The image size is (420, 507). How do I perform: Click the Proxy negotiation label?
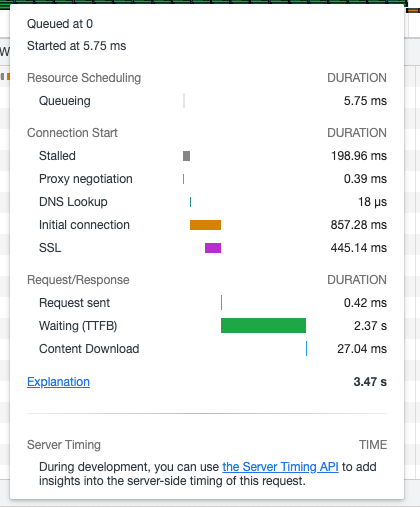[86, 179]
